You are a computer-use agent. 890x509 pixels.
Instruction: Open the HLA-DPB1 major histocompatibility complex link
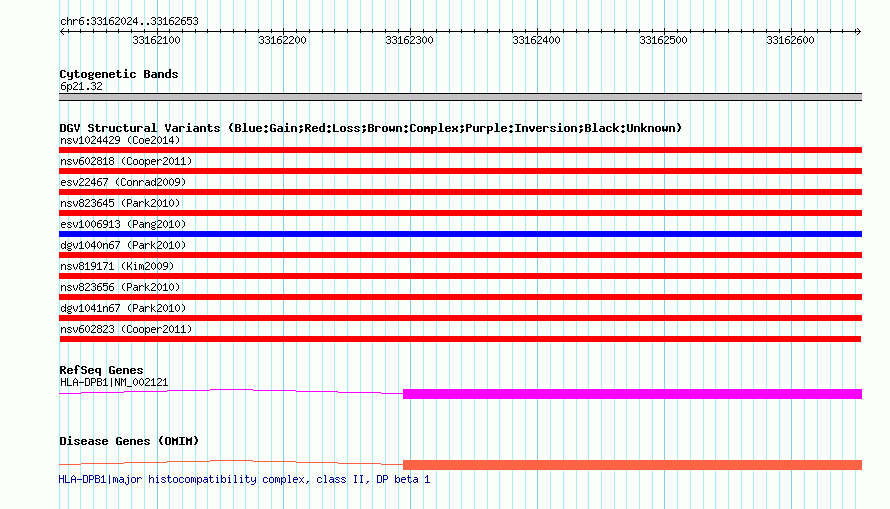(x=244, y=479)
